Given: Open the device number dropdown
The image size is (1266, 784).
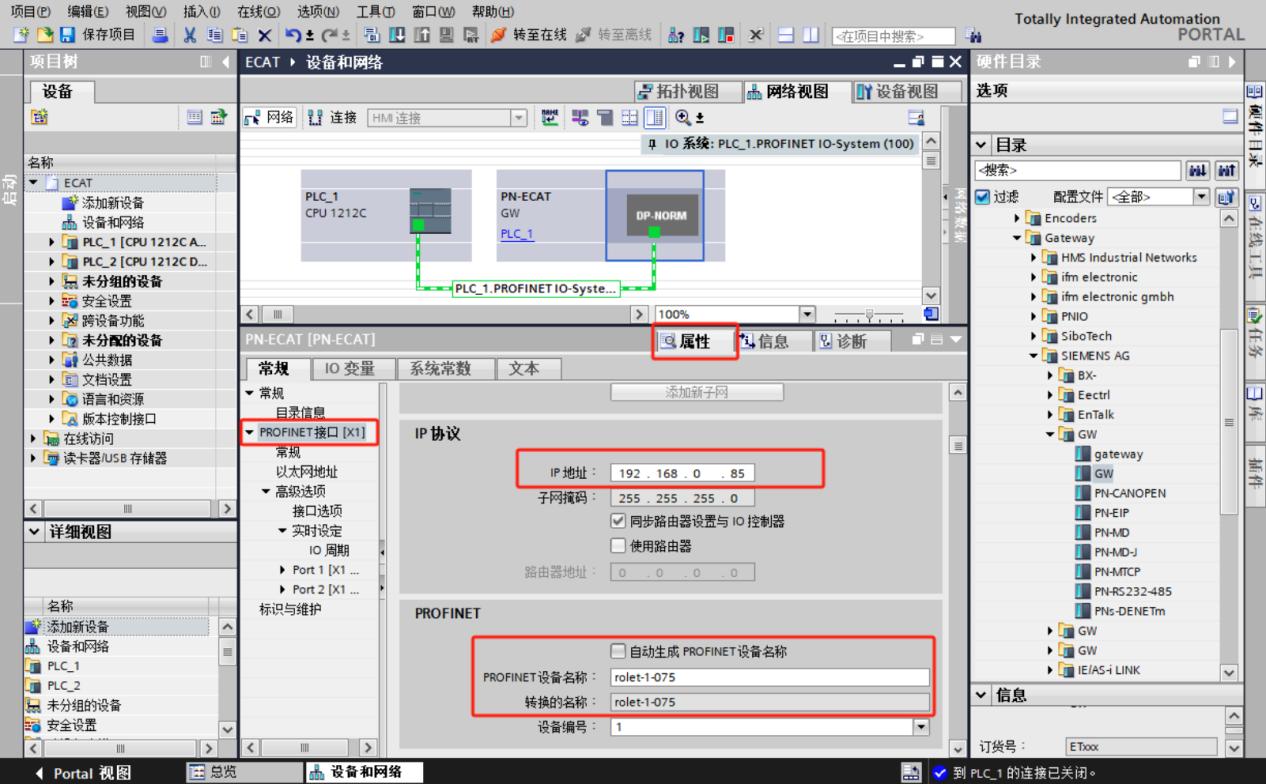Looking at the screenshot, I should point(921,727).
